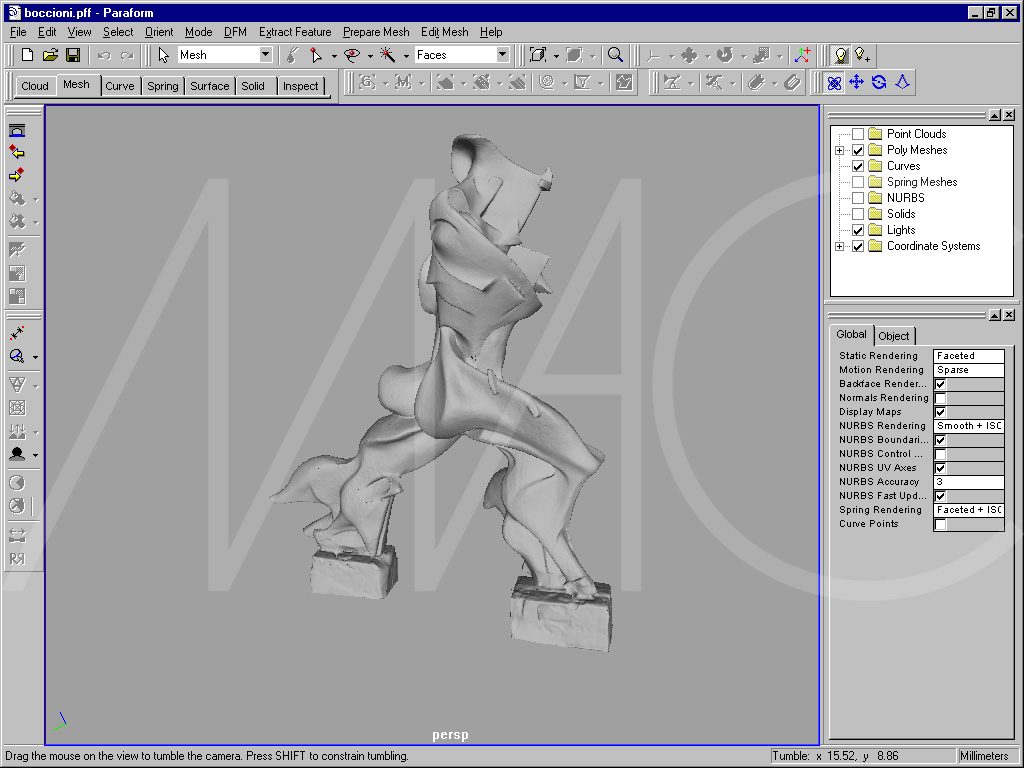The height and width of the screenshot is (768, 1024).
Task: Click the Redo arrow icon
Action: (x=127, y=56)
